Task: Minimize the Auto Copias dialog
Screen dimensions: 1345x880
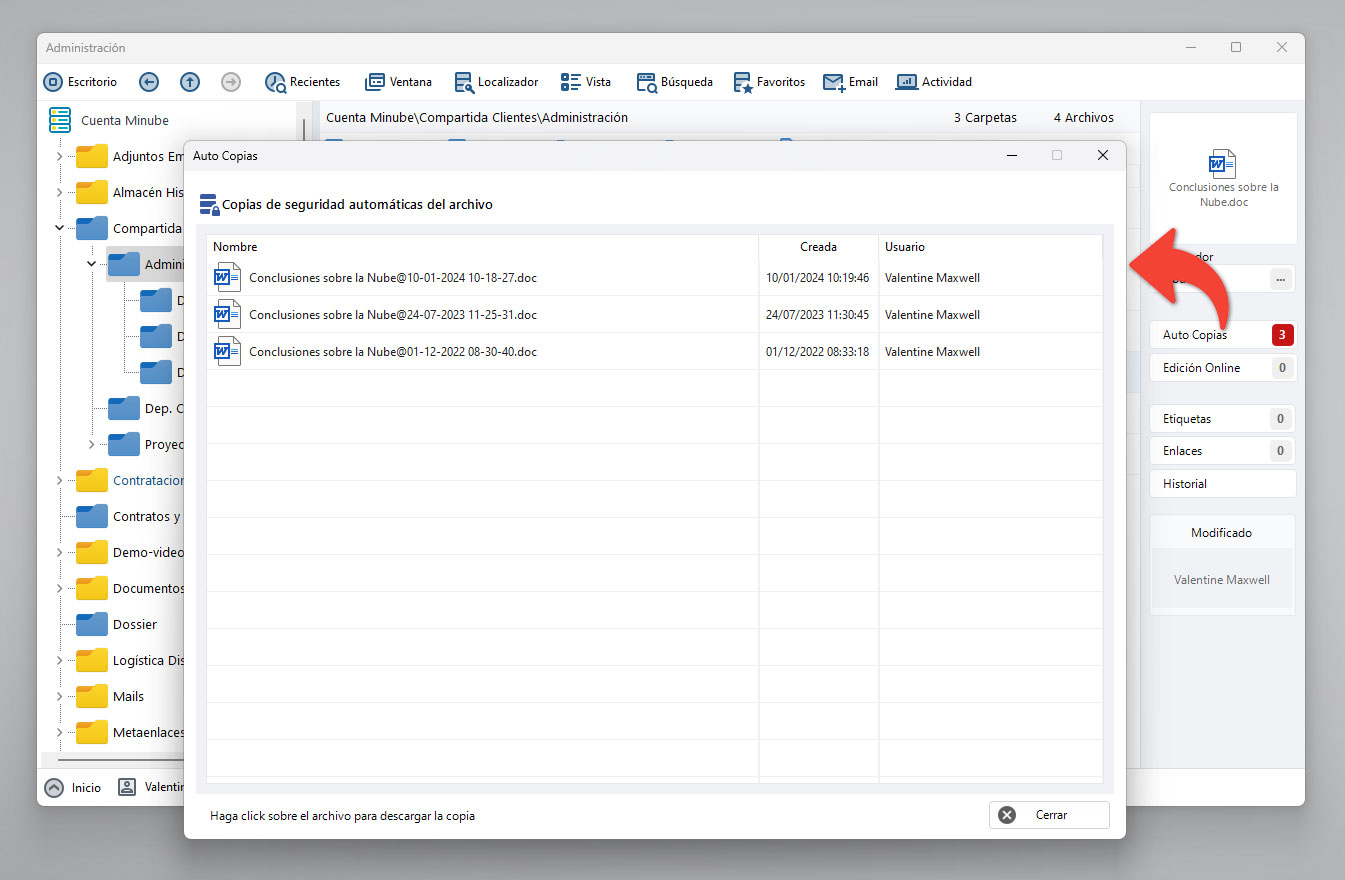Action: pyautogui.click(x=1012, y=155)
